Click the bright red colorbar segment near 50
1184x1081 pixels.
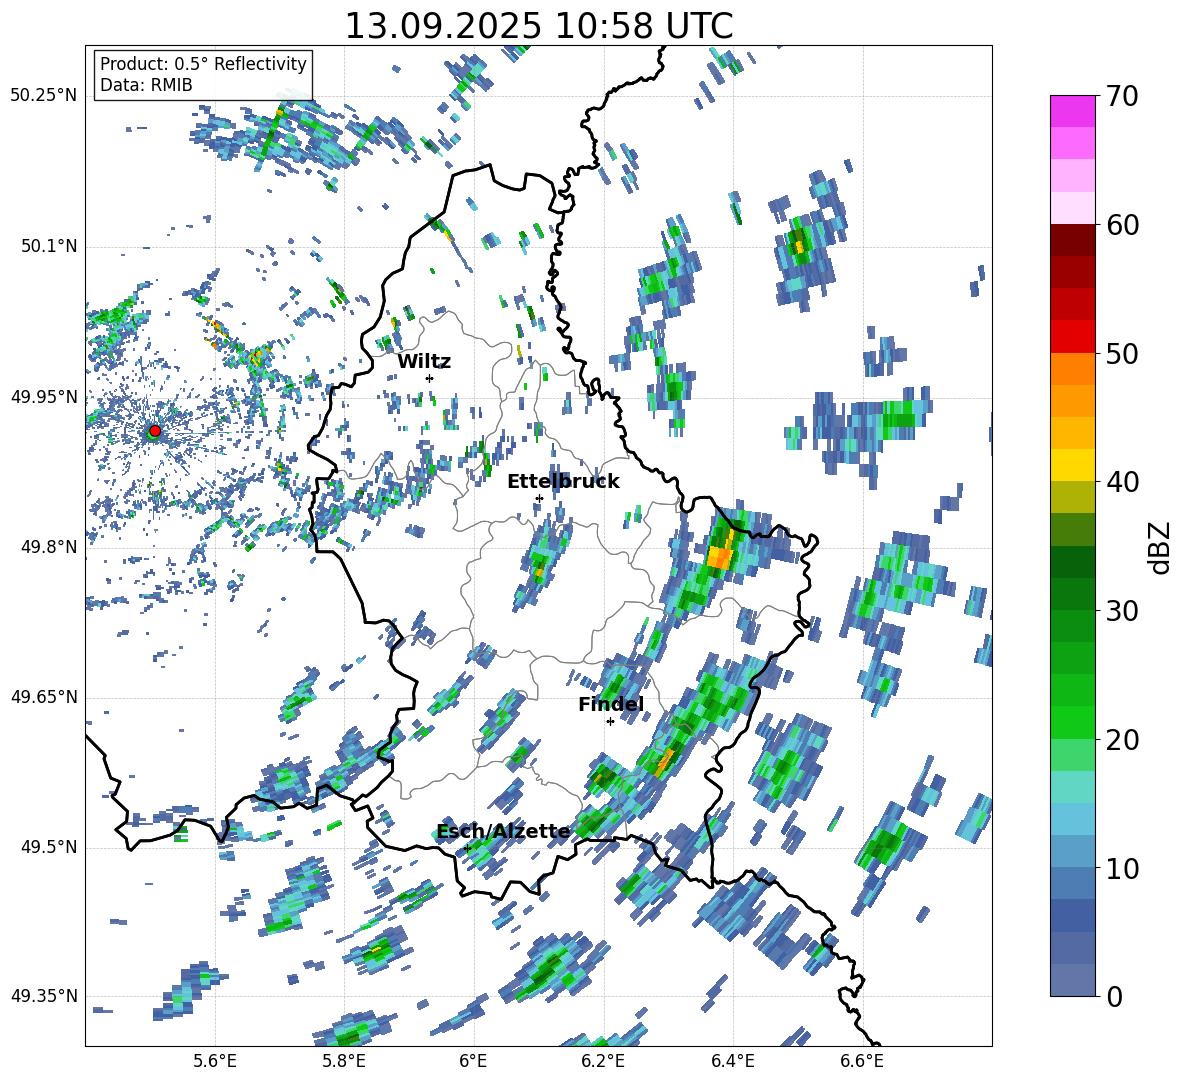point(1072,337)
